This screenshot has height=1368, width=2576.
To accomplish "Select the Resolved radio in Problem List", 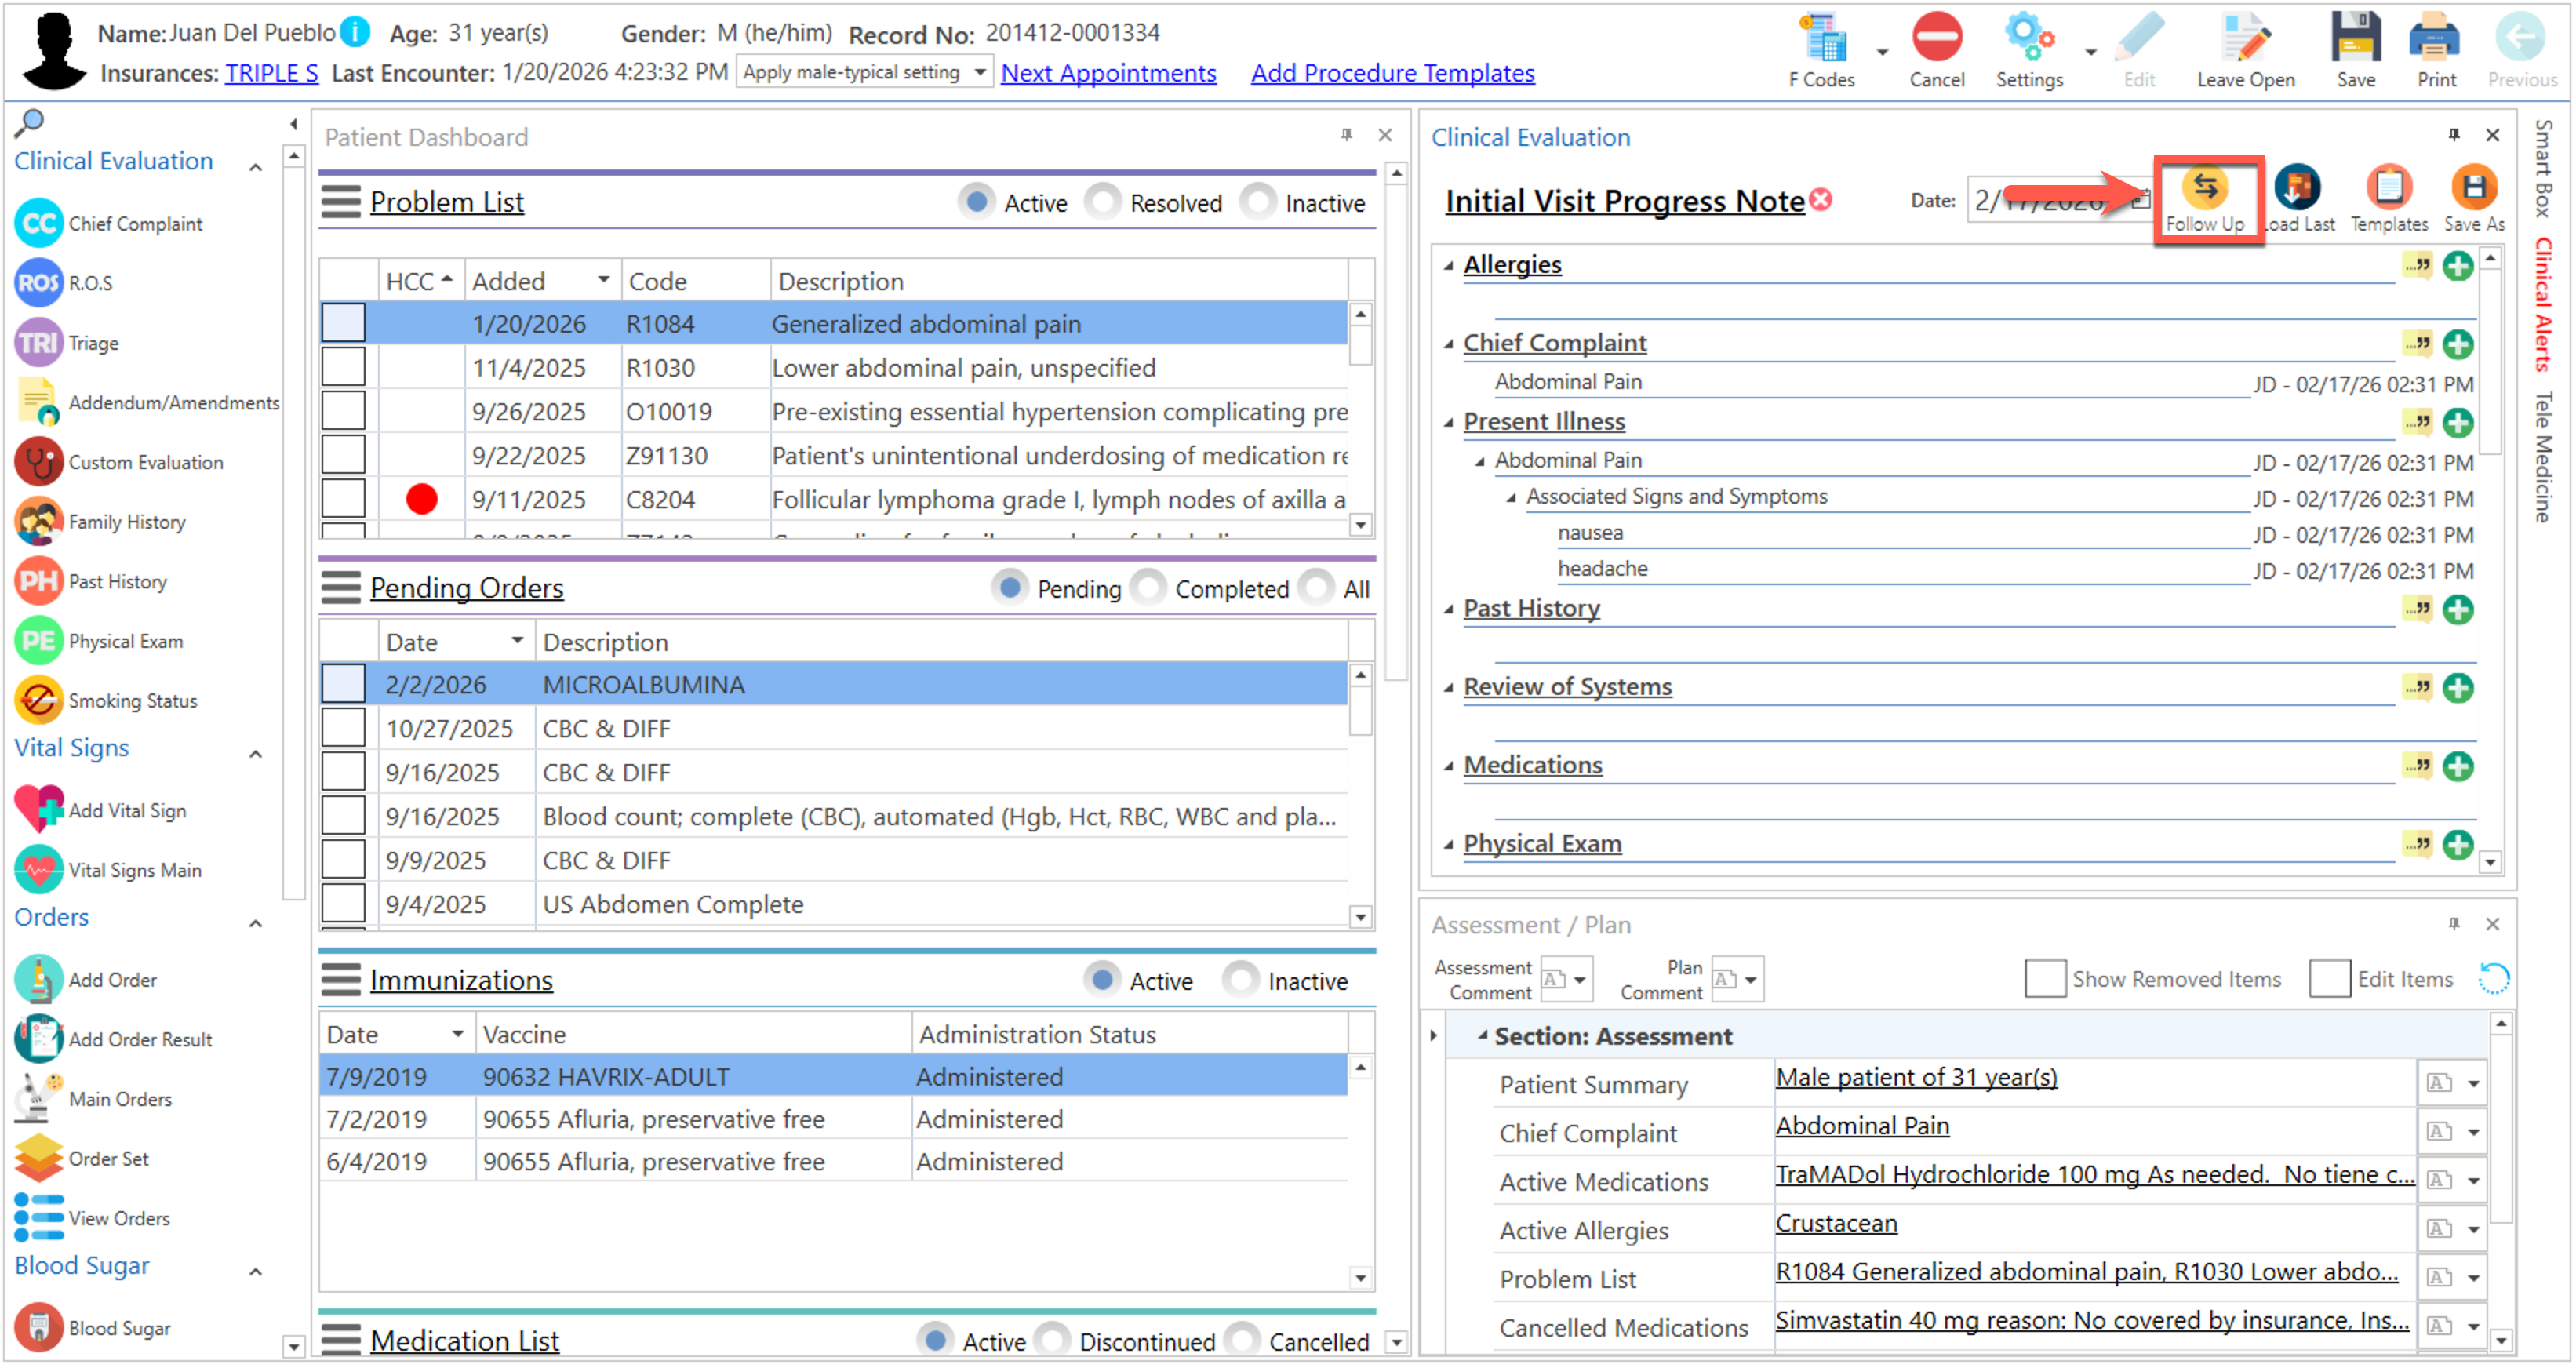I will (x=1102, y=203).
